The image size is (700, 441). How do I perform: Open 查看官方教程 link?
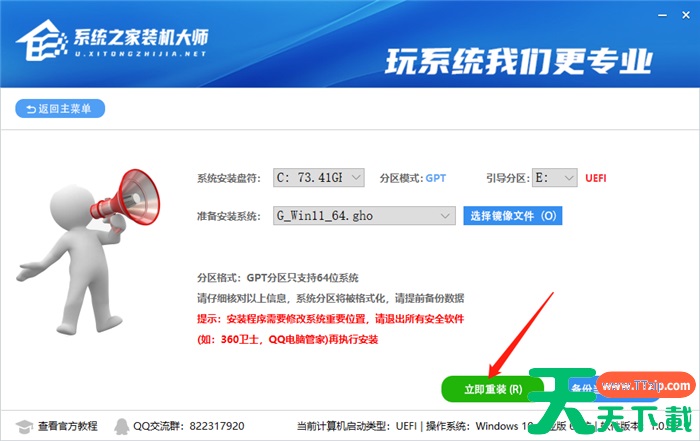67,426
